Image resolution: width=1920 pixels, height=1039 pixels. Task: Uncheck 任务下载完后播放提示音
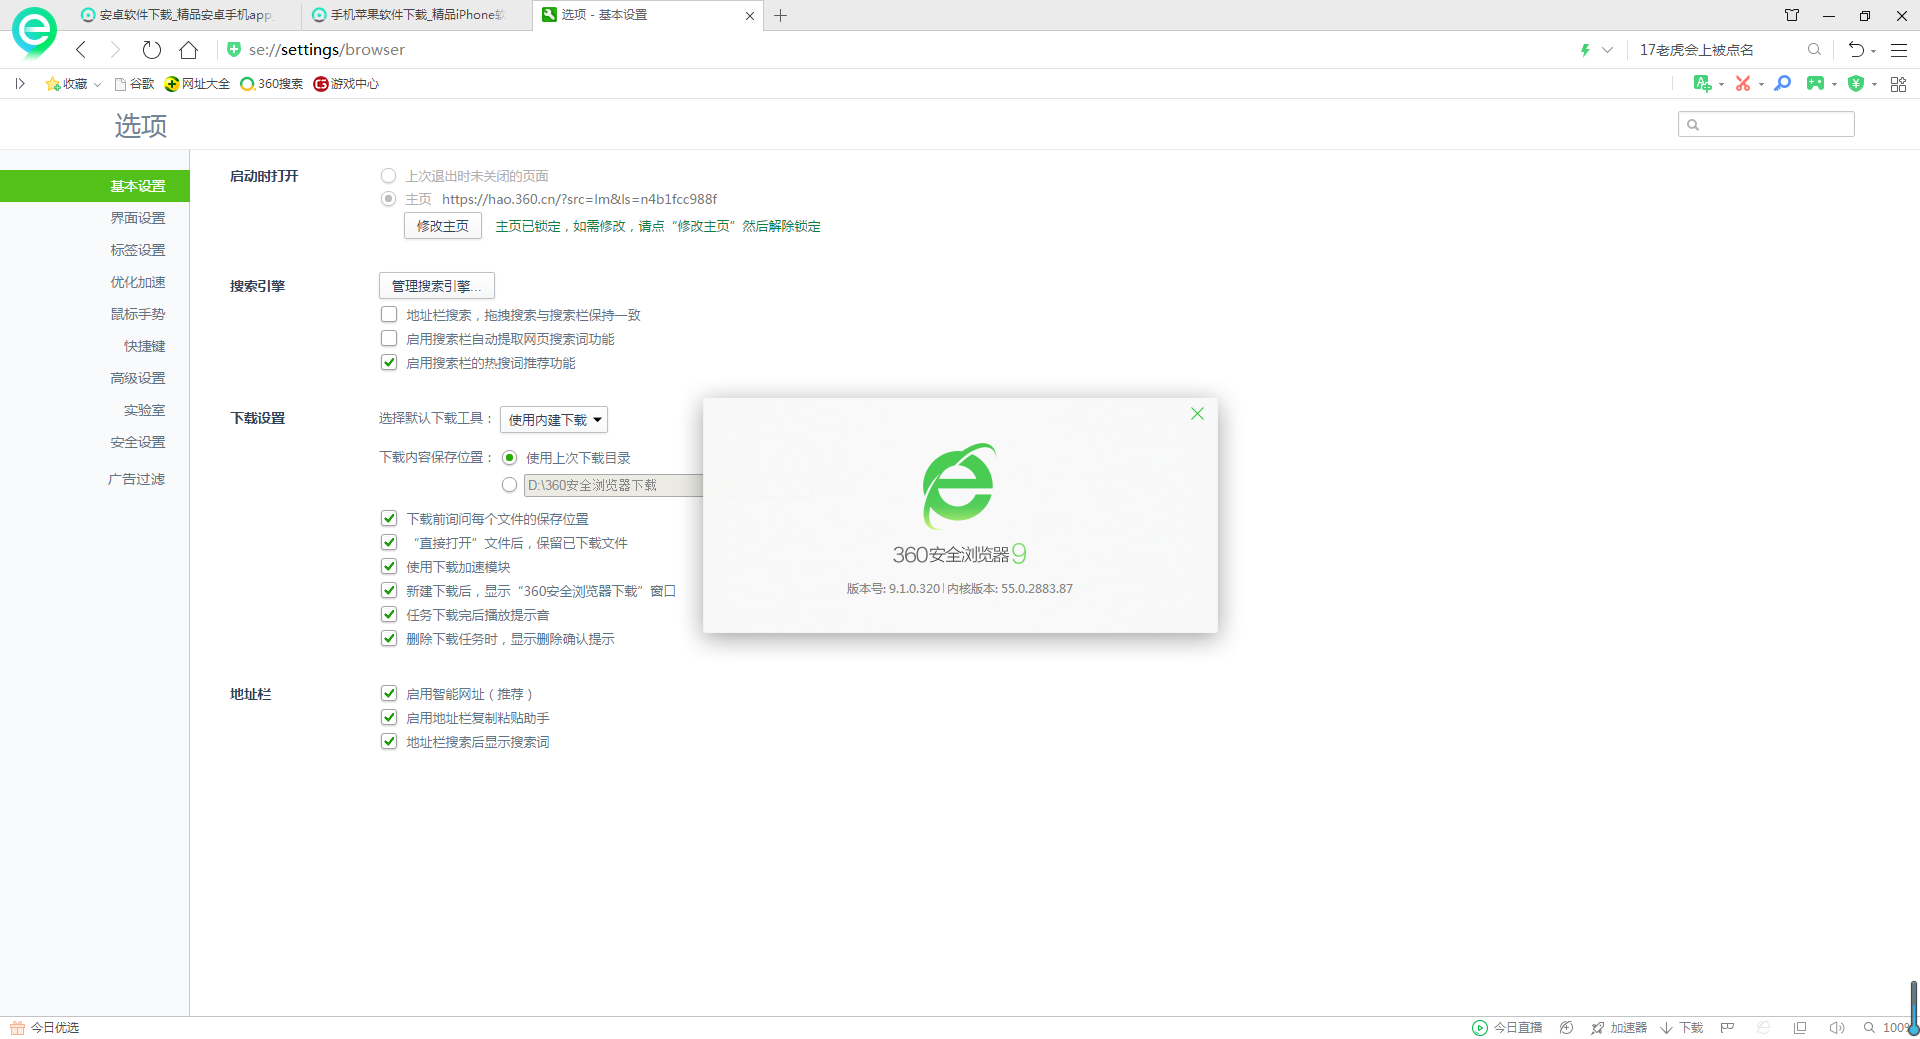click(389, 615)
